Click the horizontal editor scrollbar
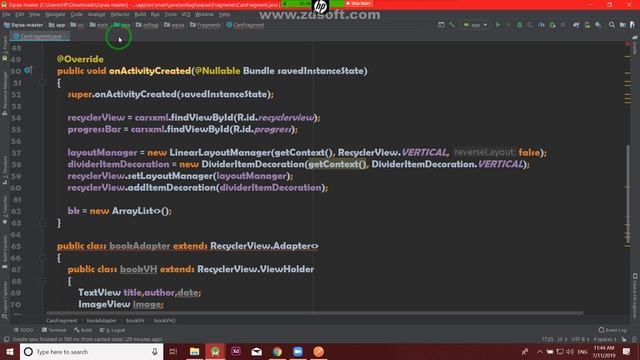 314,313
